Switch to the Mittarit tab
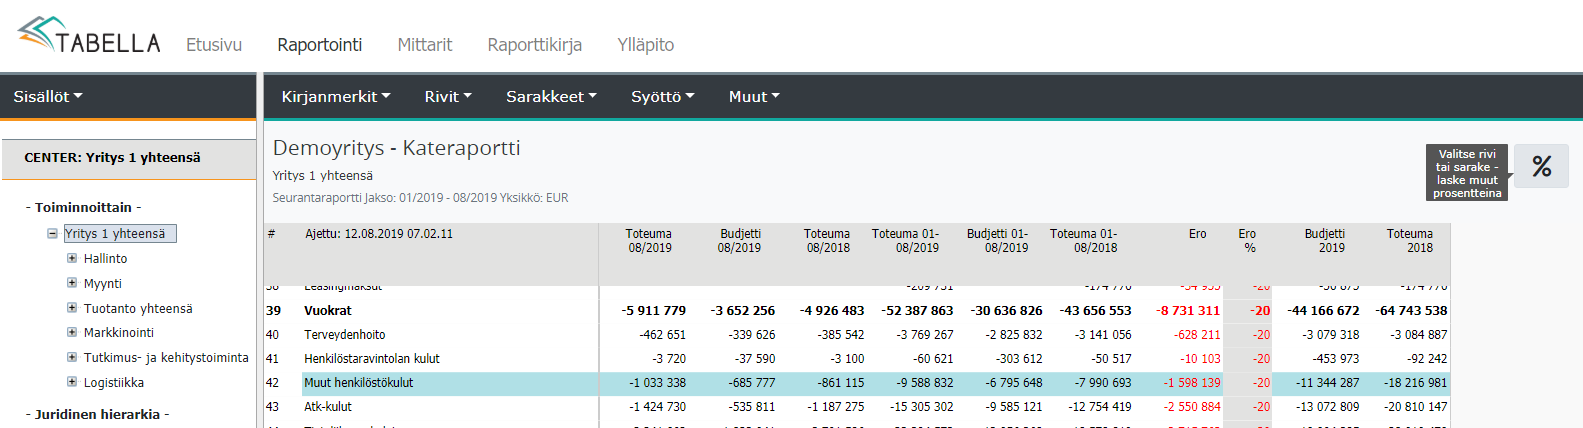Screen dimensions: 1583x428 click(x=424, y=45)
